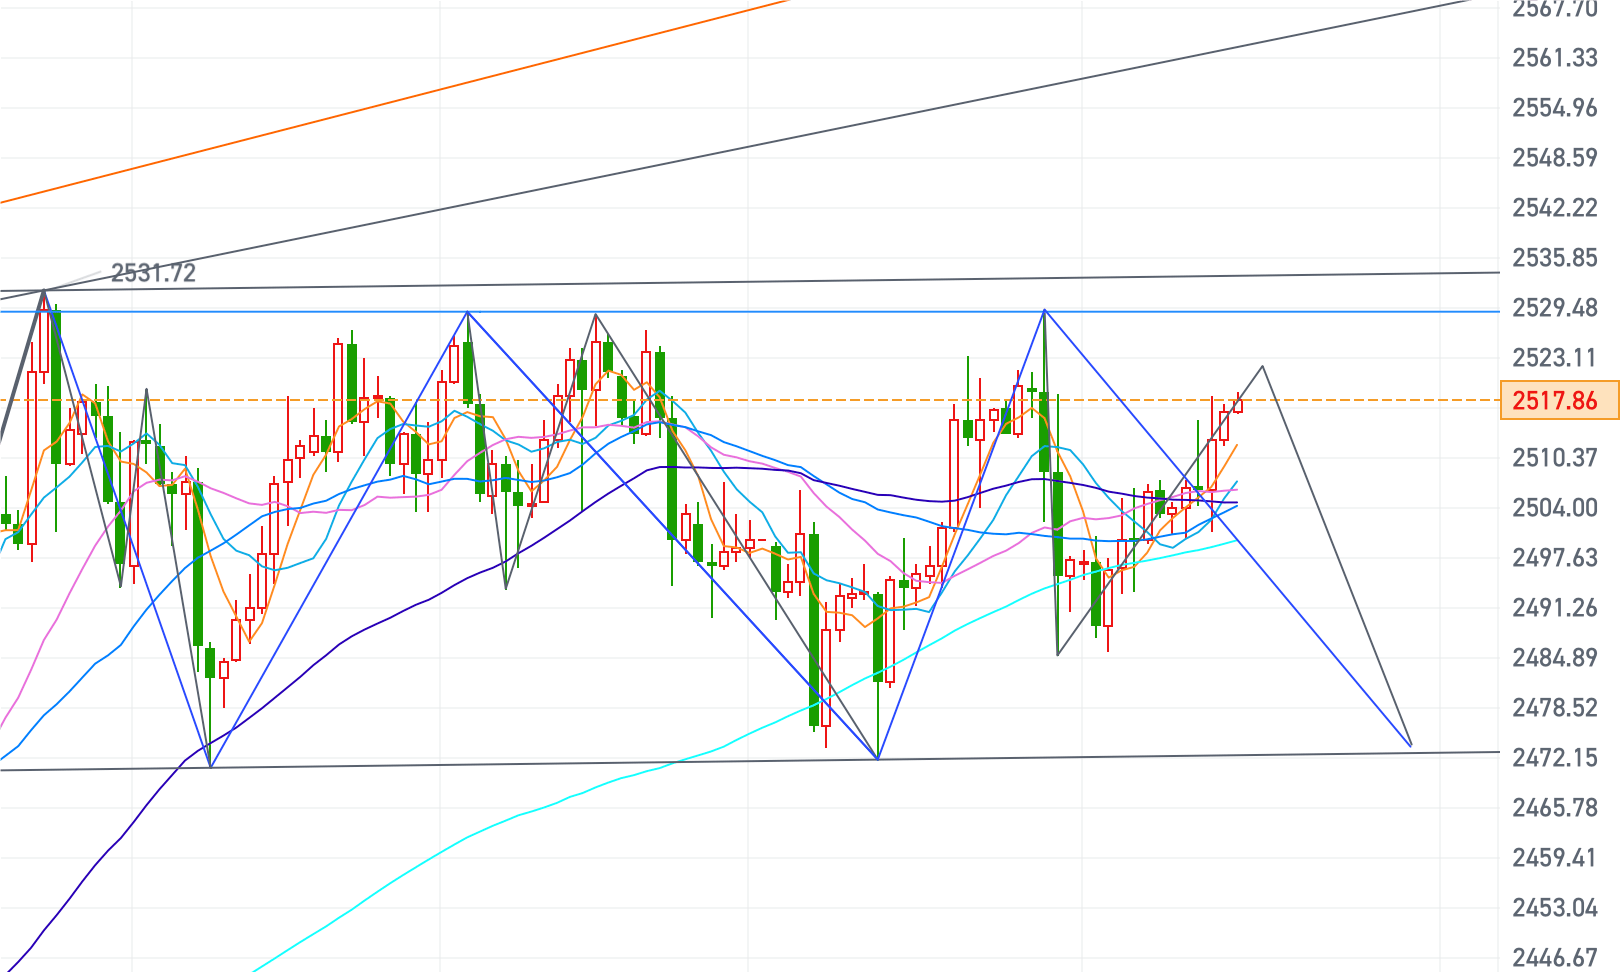Image resolution: width=1620 pixels, height=972 pixels.
Task: Click the 2523.11 price axis label
Action: click(x=1555, y=358)
